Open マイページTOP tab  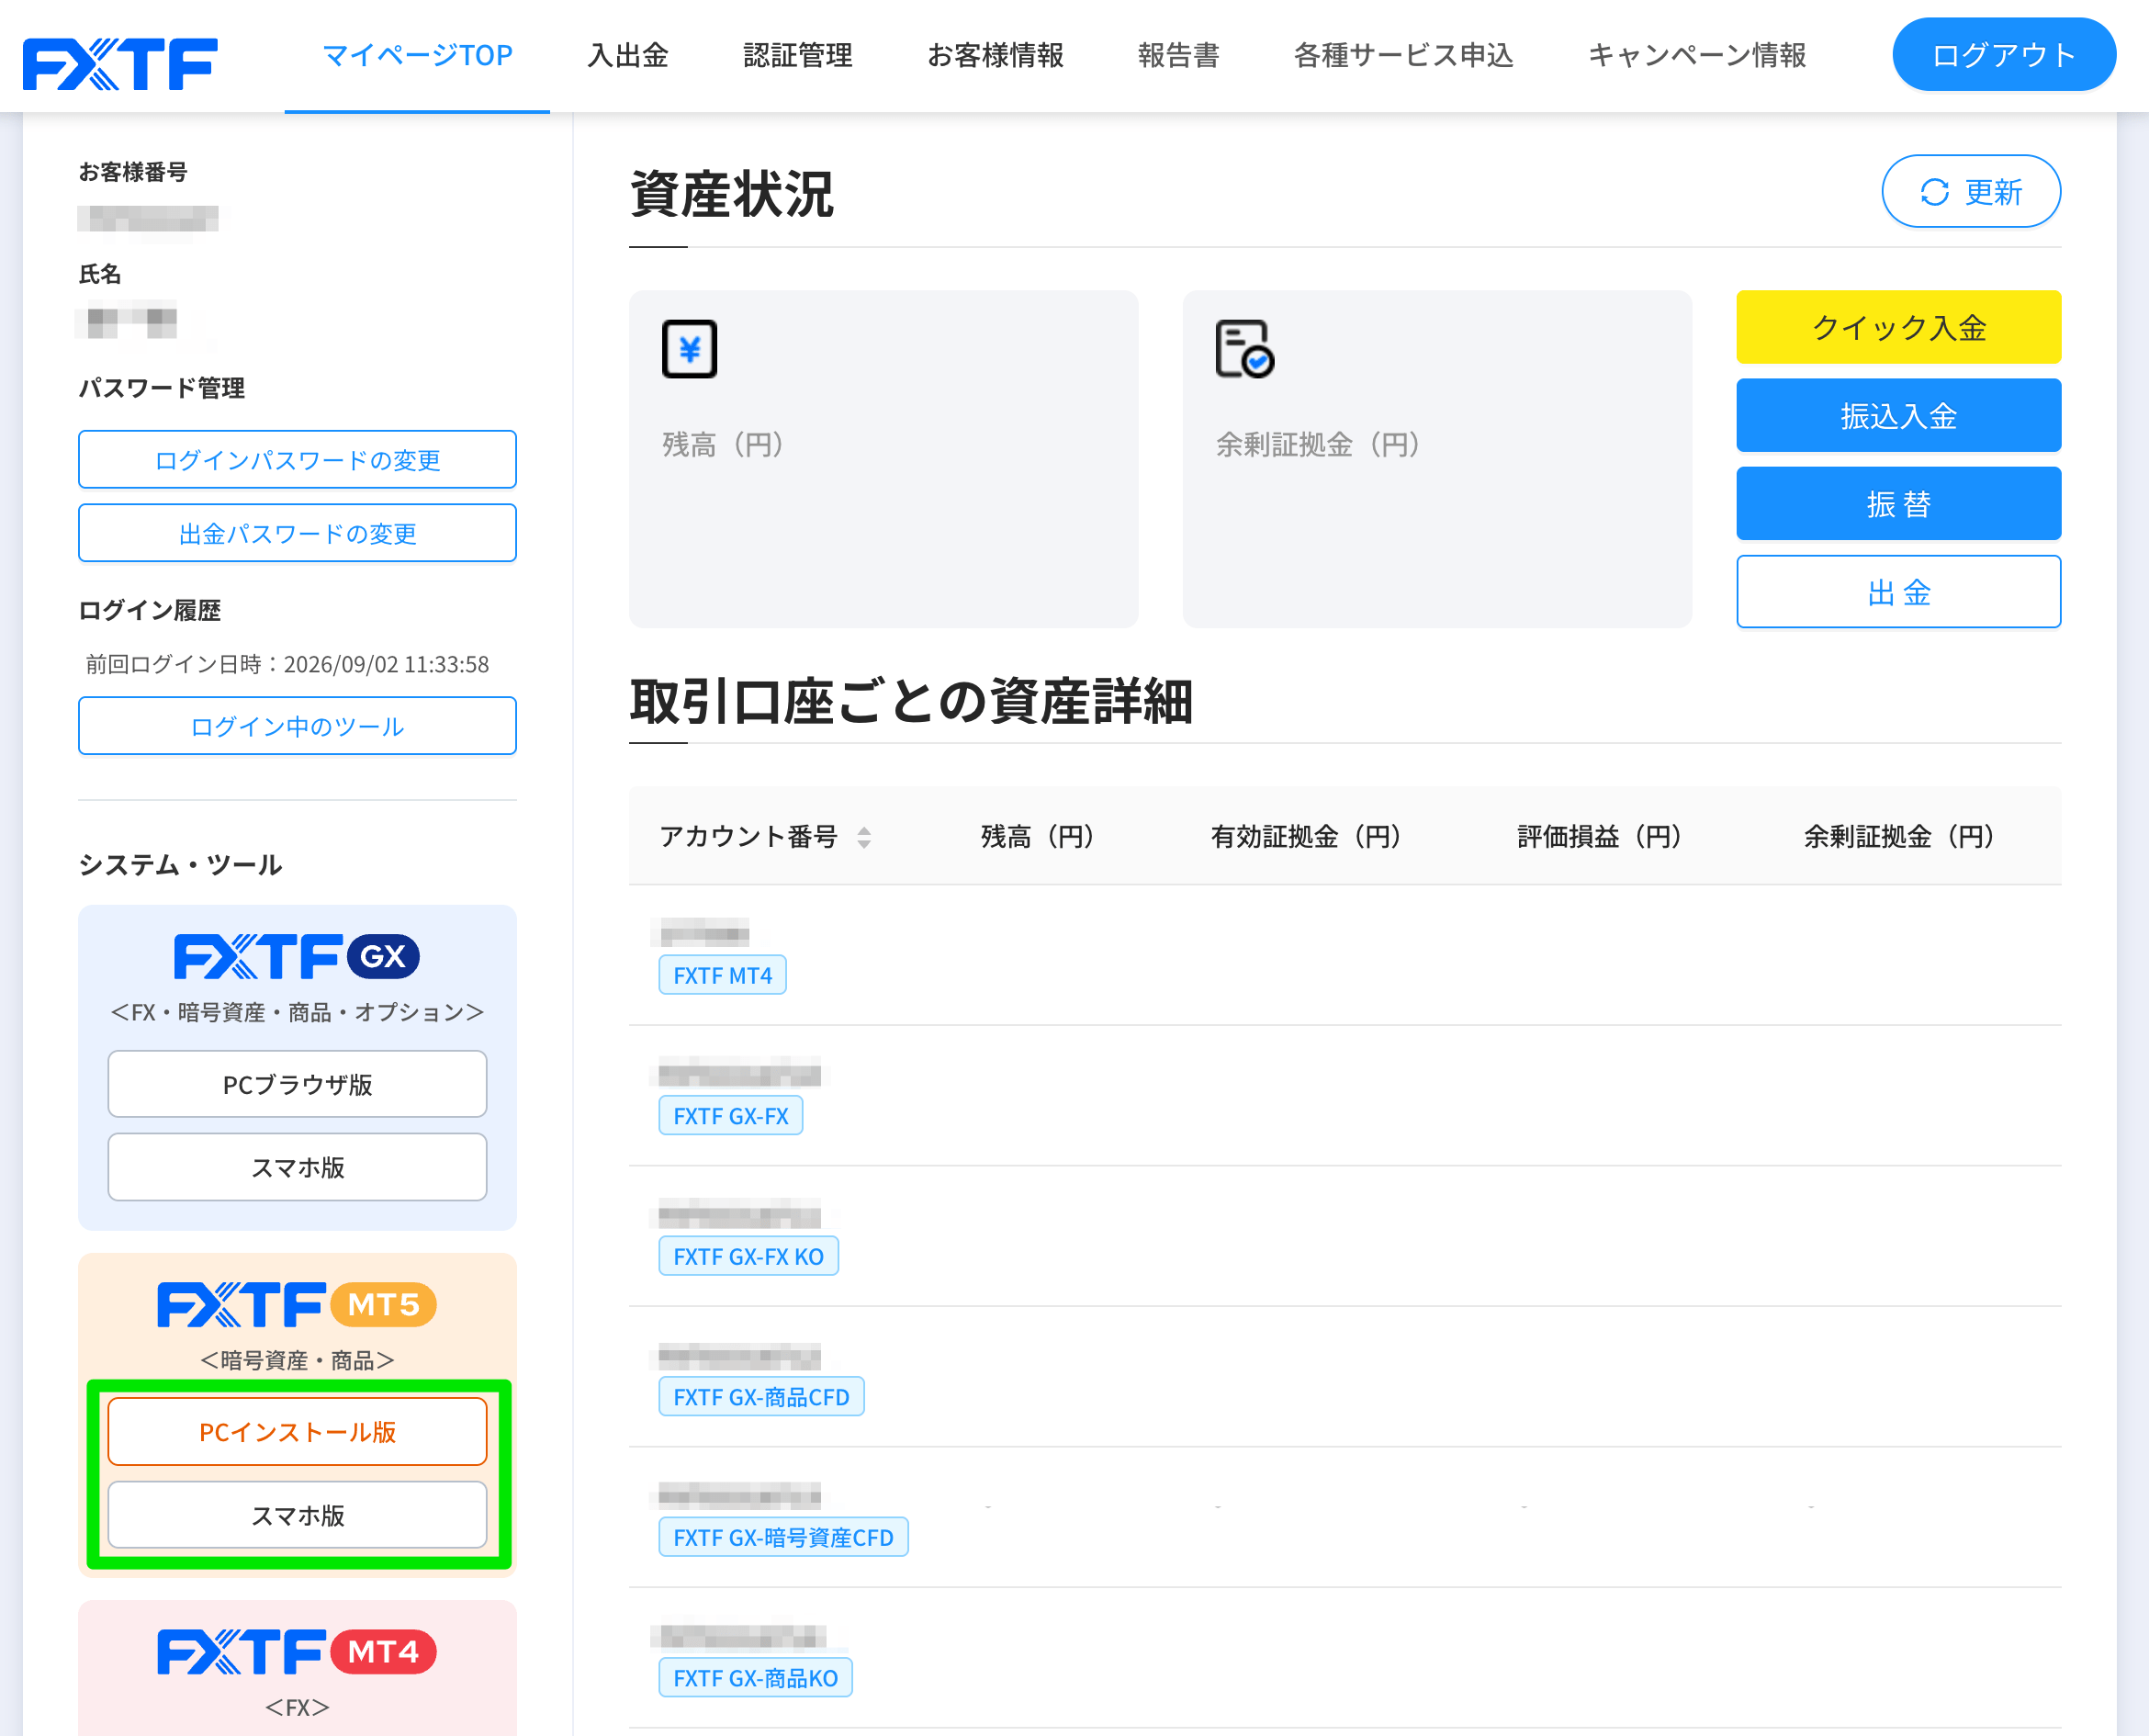[417, 55]
